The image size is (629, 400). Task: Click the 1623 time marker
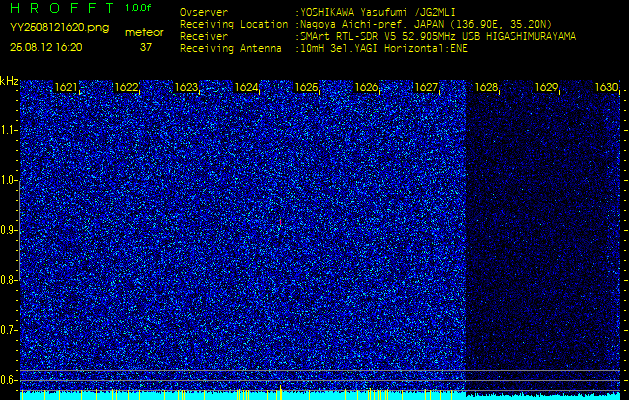point(186,87)
